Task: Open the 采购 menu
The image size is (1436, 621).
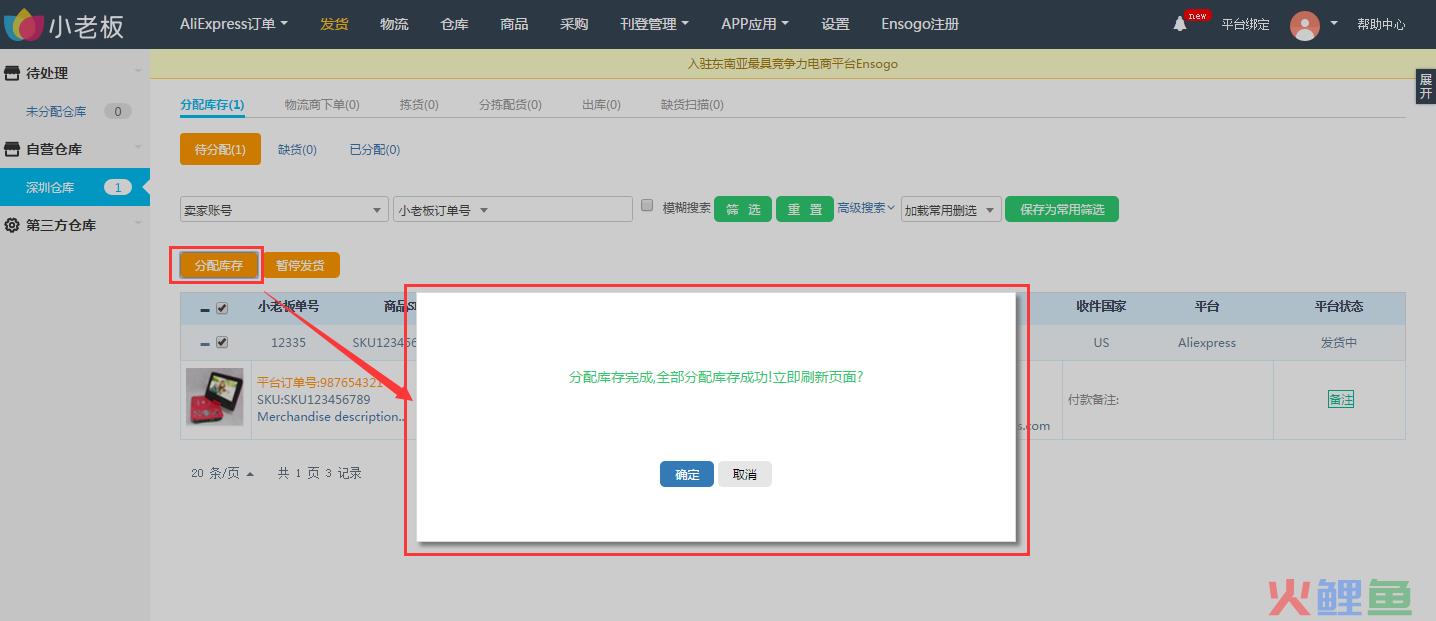Action: pos(574,24)
